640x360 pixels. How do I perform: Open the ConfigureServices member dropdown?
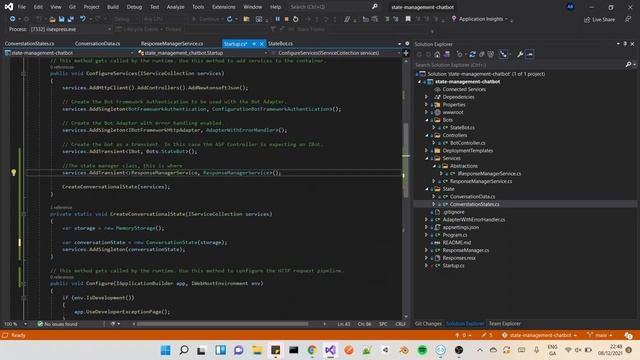336,53
